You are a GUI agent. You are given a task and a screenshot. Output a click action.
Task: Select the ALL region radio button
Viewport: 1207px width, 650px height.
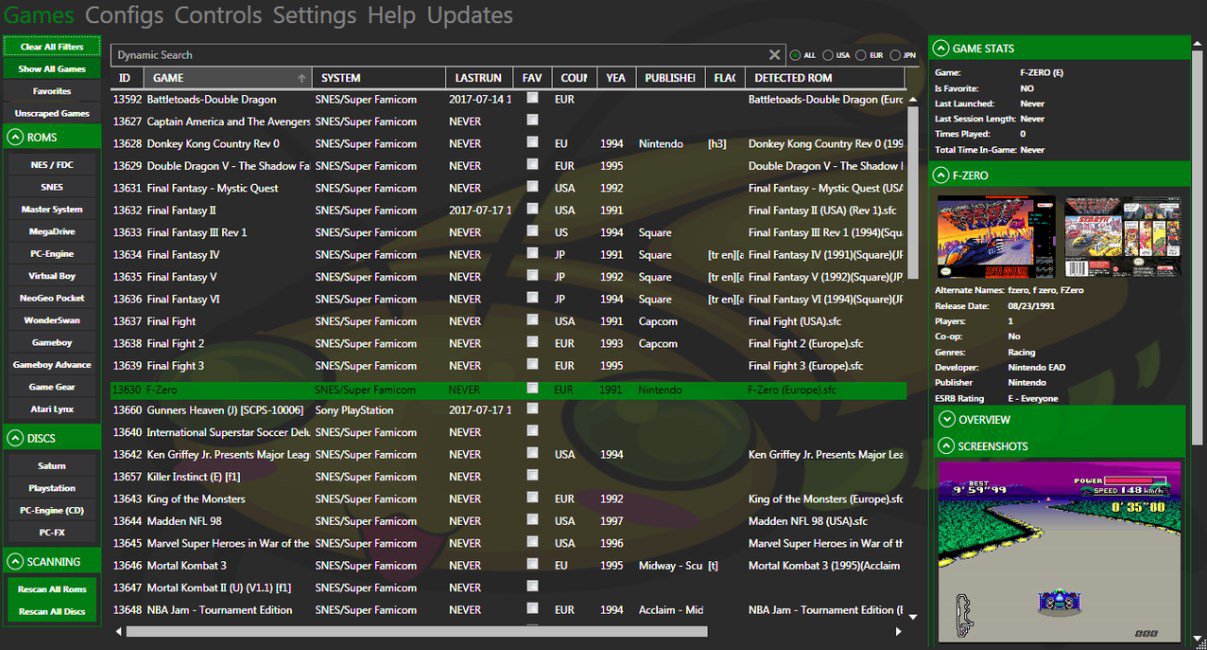click(x=796, y=55)
